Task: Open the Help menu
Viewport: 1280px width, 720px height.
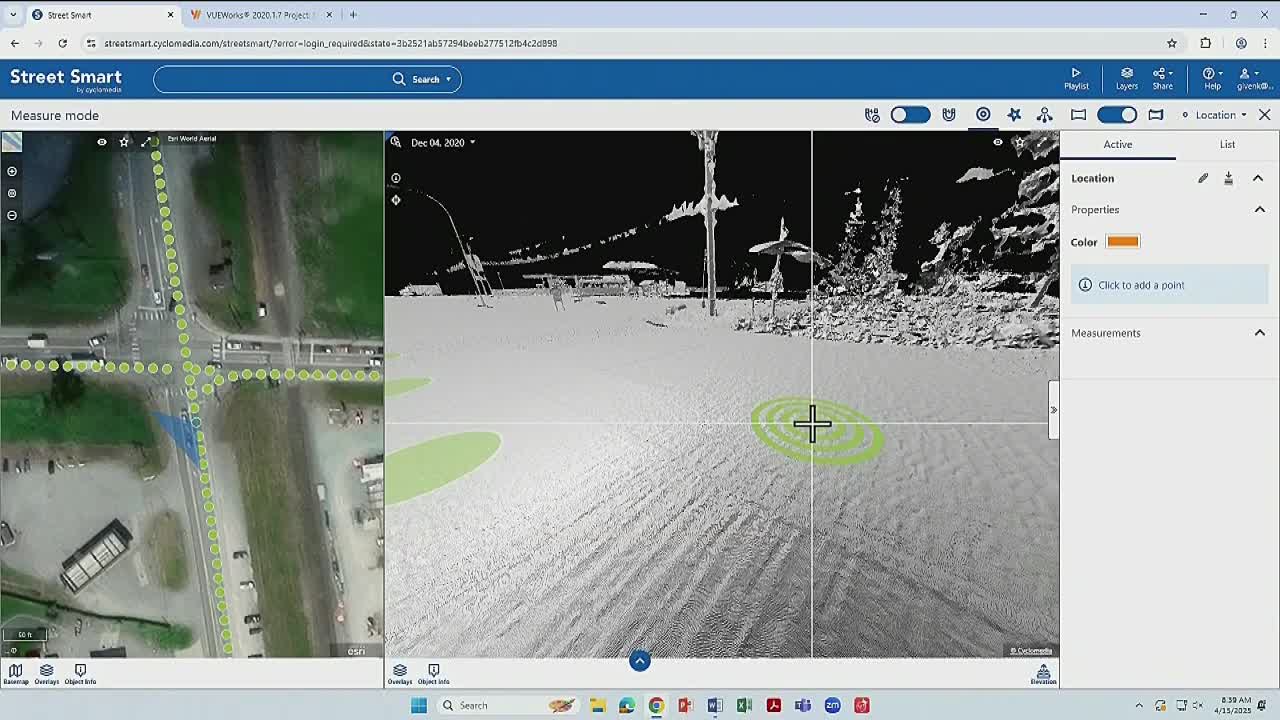Action: [1212, 78]
